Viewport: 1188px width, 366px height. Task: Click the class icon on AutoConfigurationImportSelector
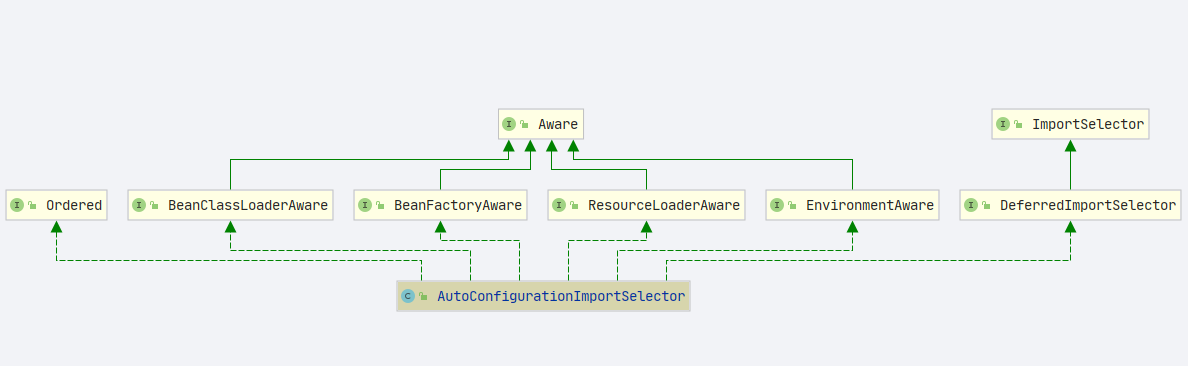pos(408,296)
